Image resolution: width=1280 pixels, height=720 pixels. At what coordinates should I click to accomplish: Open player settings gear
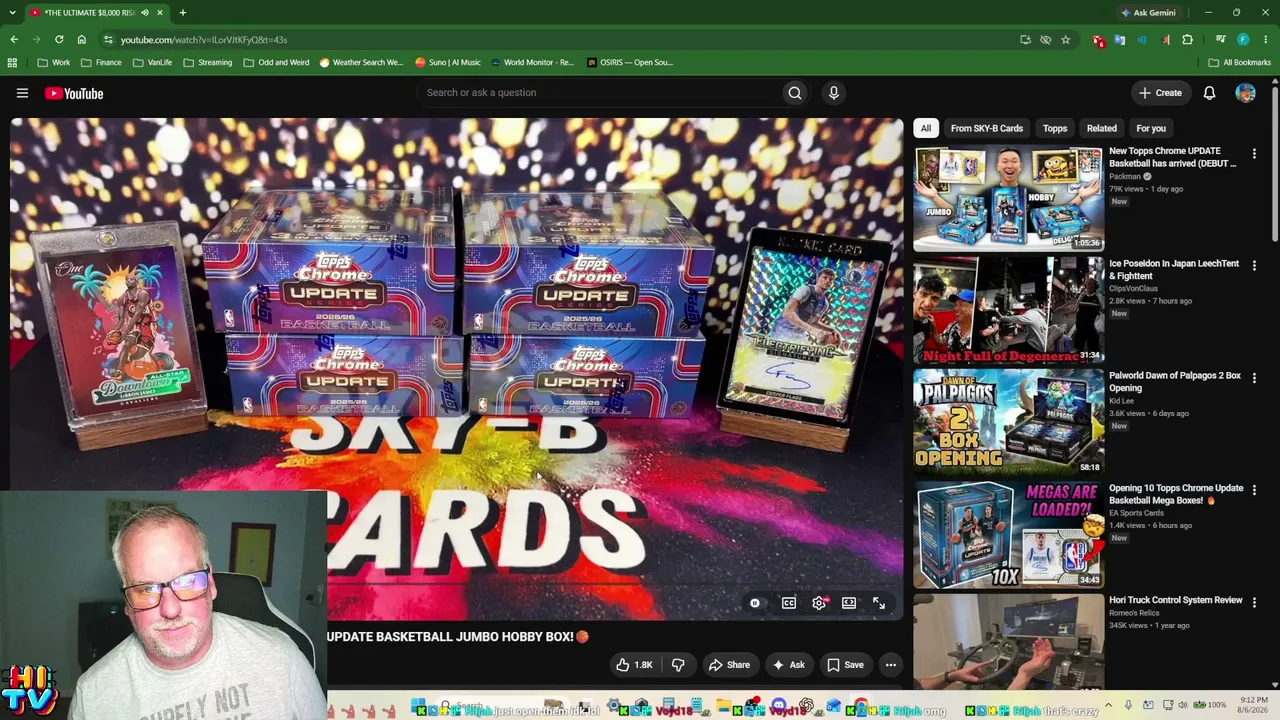(819, 603)
